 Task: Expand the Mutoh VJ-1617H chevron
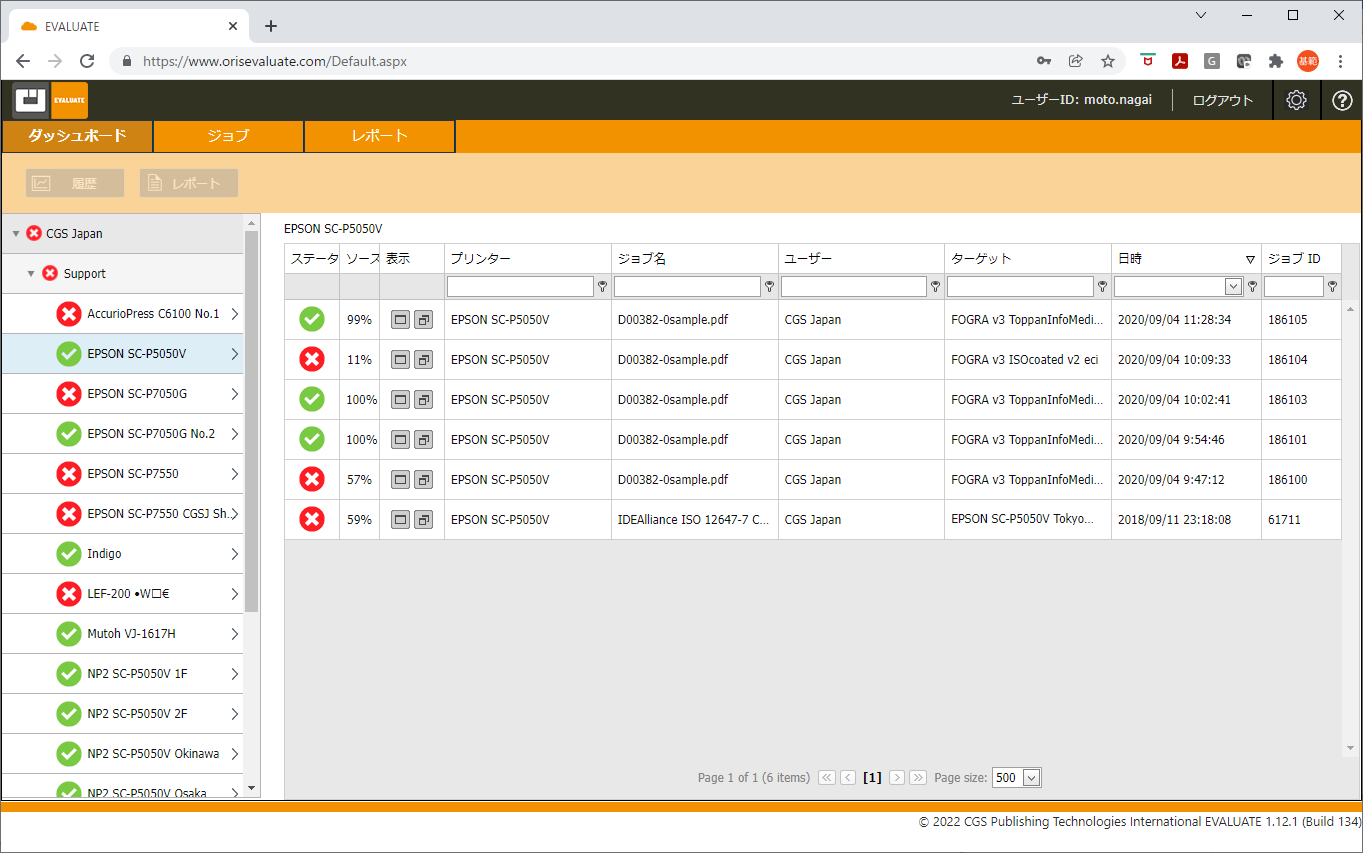234,634
